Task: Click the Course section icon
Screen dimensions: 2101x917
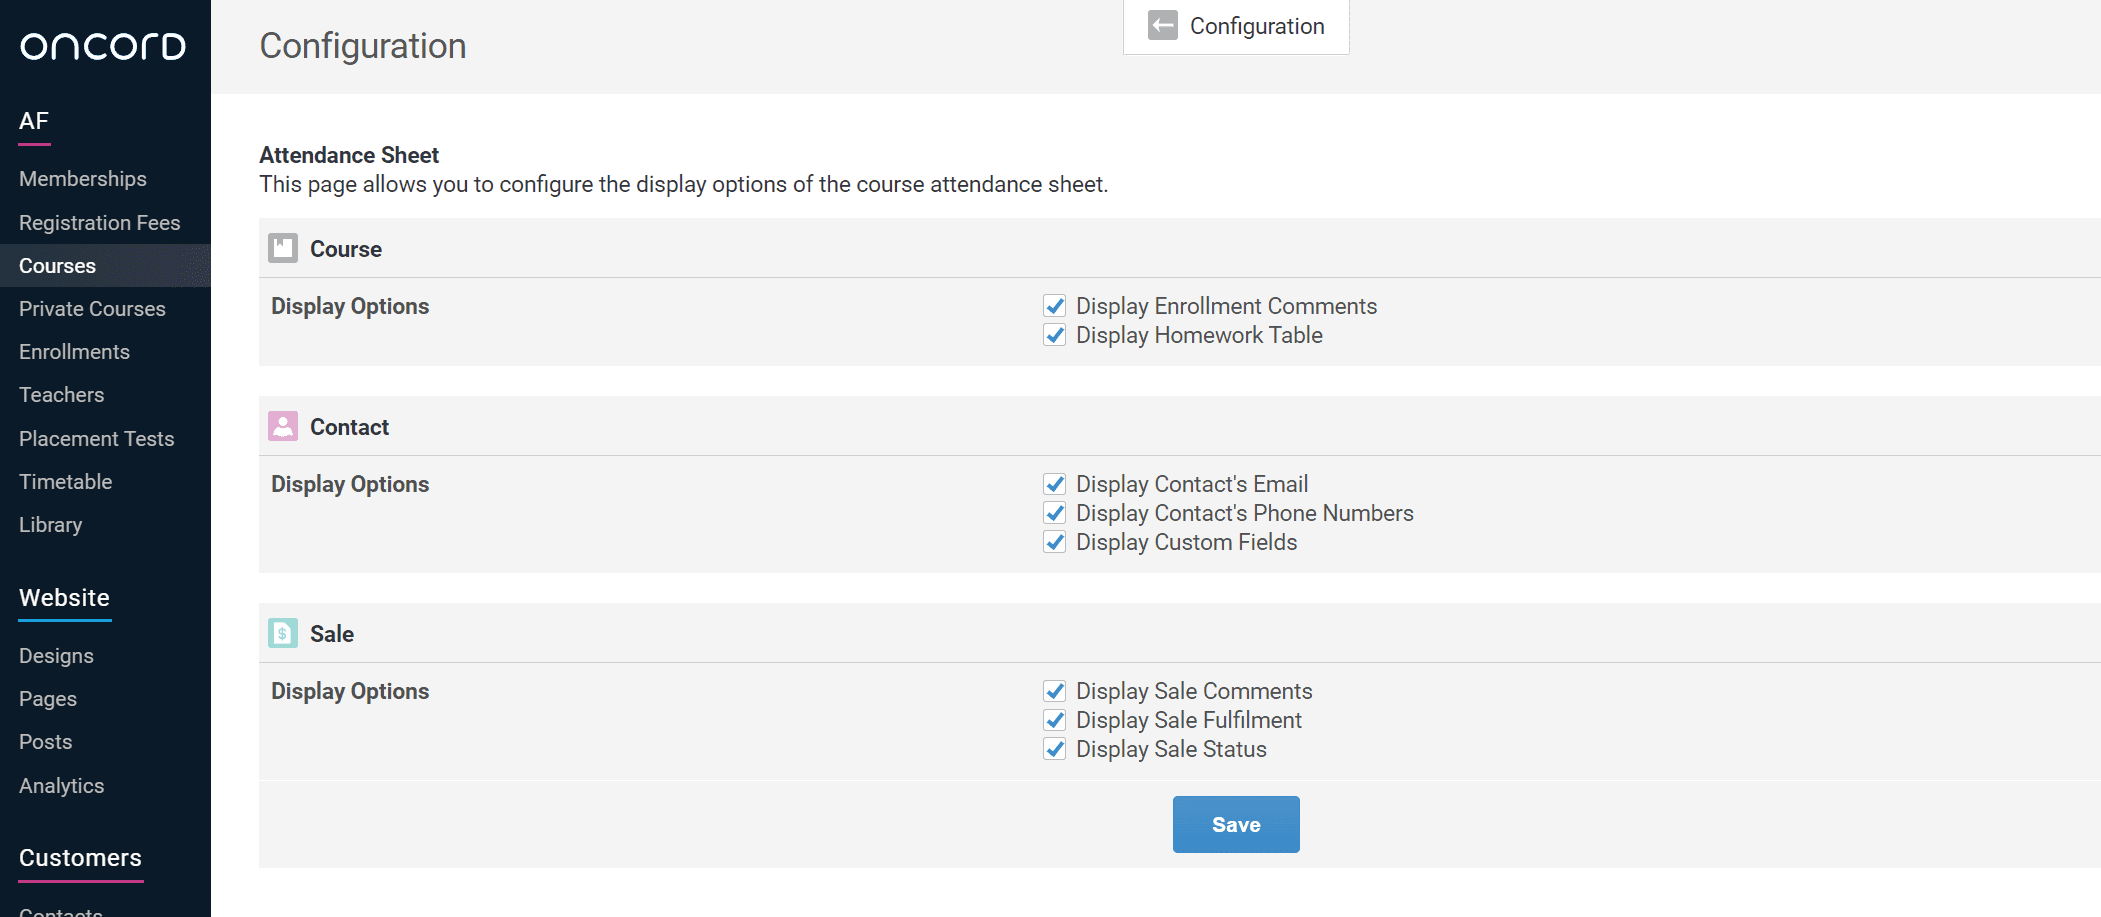Action: pyautogui.click(x=283, y=248)
